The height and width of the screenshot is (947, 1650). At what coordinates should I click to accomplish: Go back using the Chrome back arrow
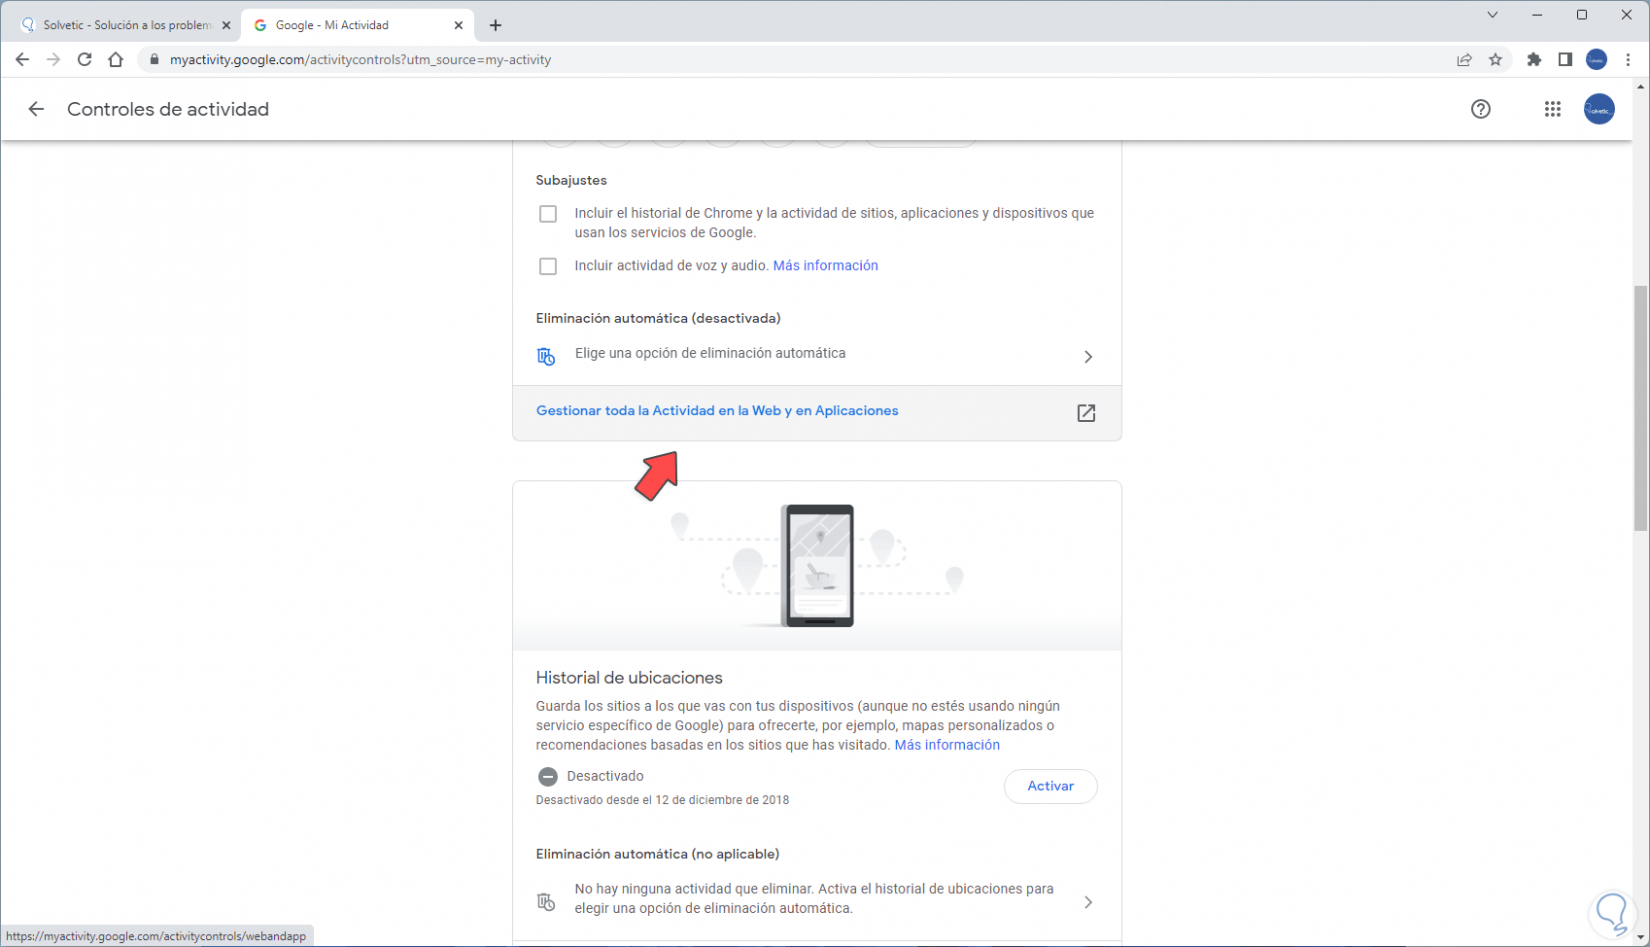pyautogui.click(x=22, y=60)
